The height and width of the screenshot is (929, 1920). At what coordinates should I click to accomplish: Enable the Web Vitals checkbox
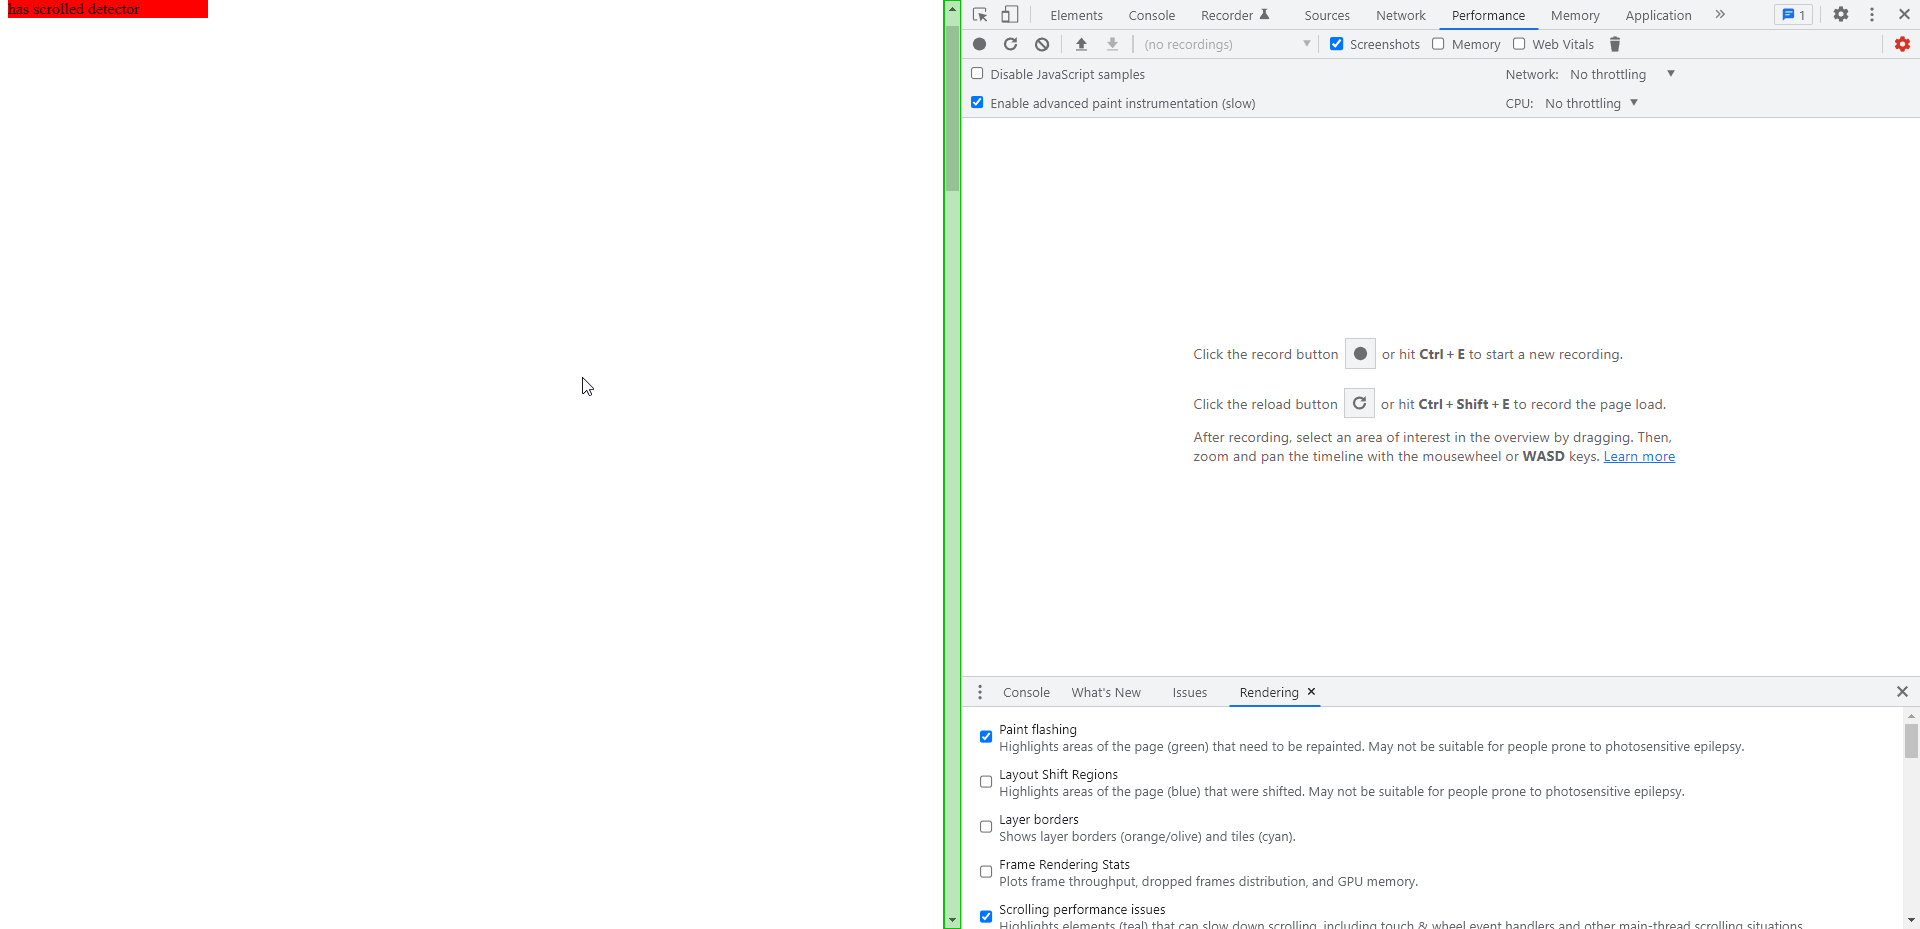tap(1519, 44)
